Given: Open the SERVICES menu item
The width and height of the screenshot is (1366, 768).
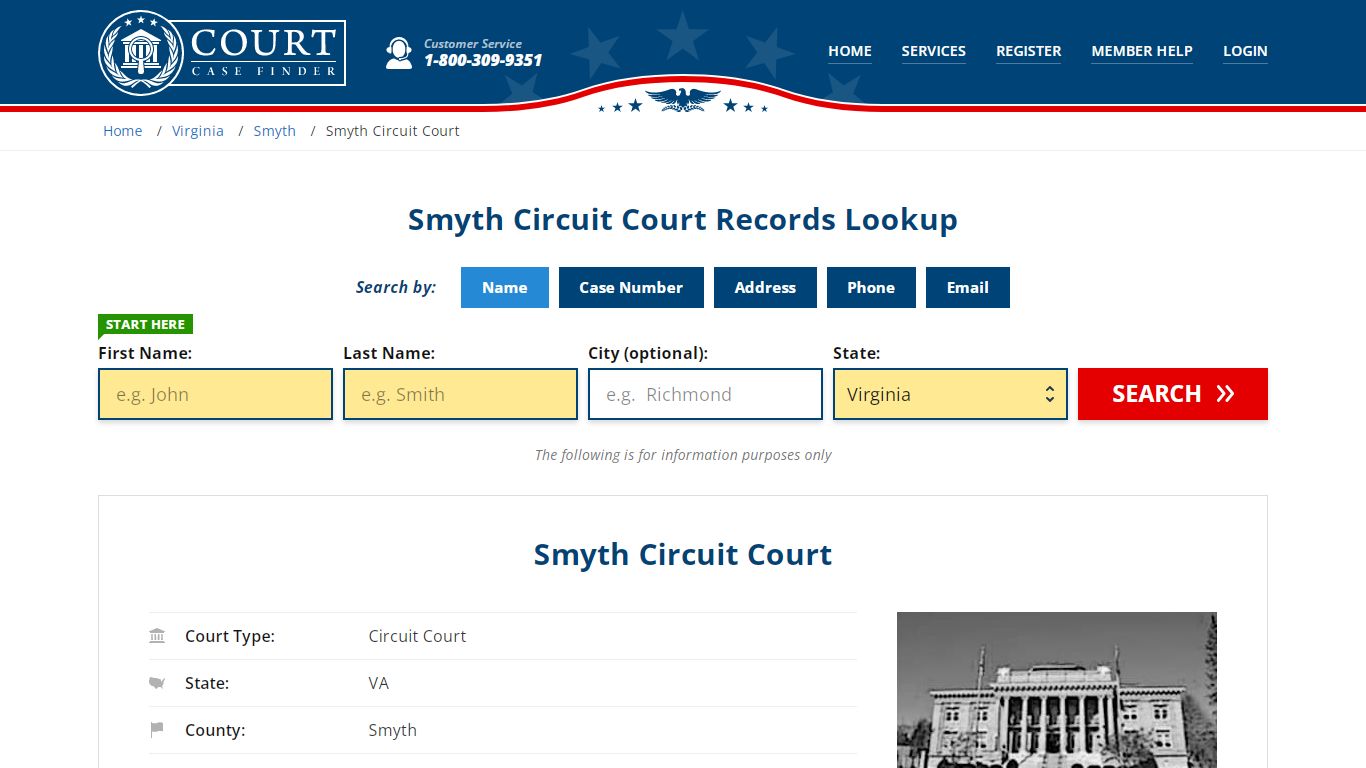Looking at the screenshot, I should click(x=934, y=51).
